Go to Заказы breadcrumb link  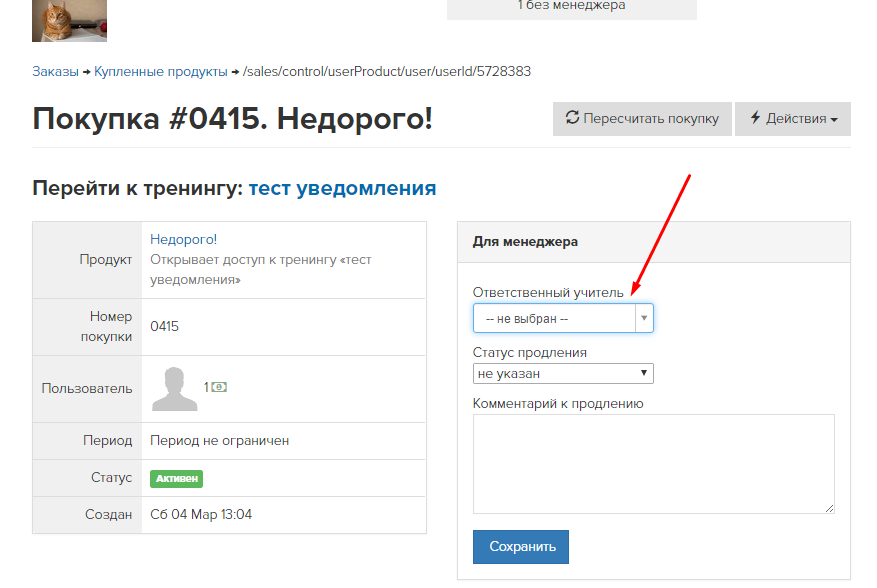55,72
